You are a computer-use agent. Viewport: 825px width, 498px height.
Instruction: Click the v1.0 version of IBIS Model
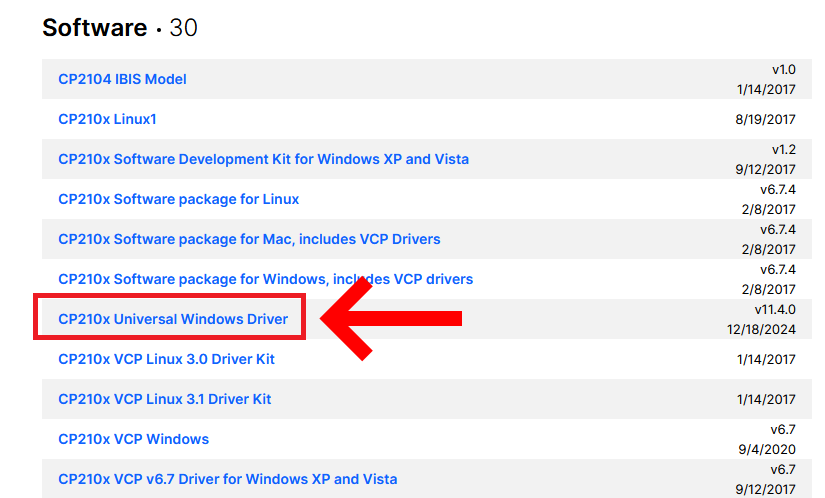(783, 69)
